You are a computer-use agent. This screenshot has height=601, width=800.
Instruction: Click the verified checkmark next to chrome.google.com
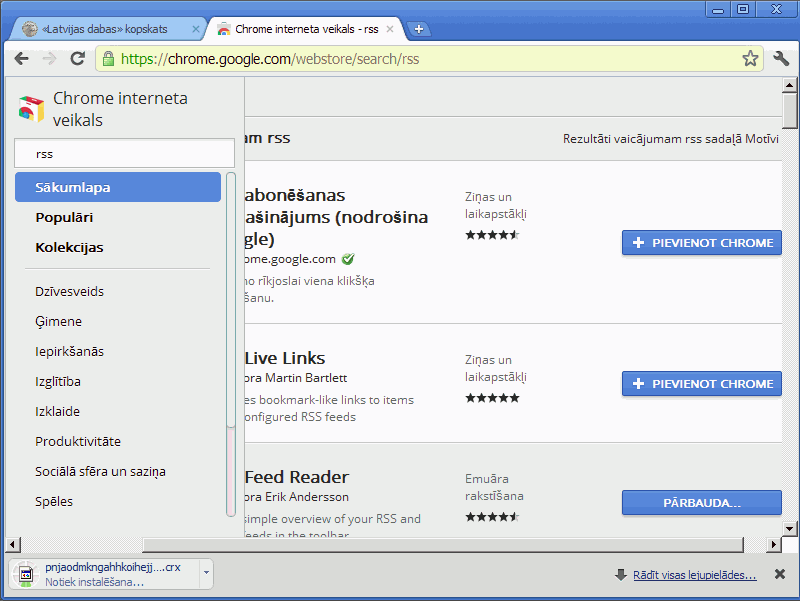click(x=348, y=259)
